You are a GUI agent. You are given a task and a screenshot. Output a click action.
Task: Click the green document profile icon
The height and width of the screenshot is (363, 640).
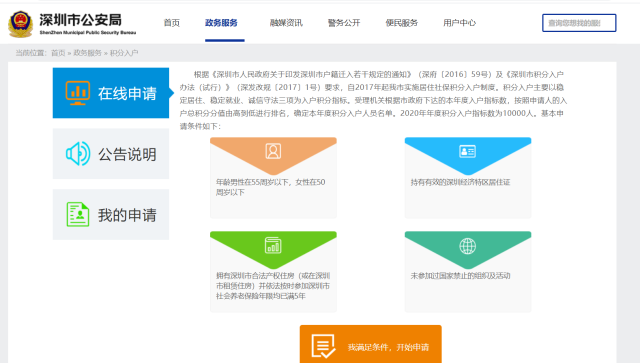click(78, 214)
